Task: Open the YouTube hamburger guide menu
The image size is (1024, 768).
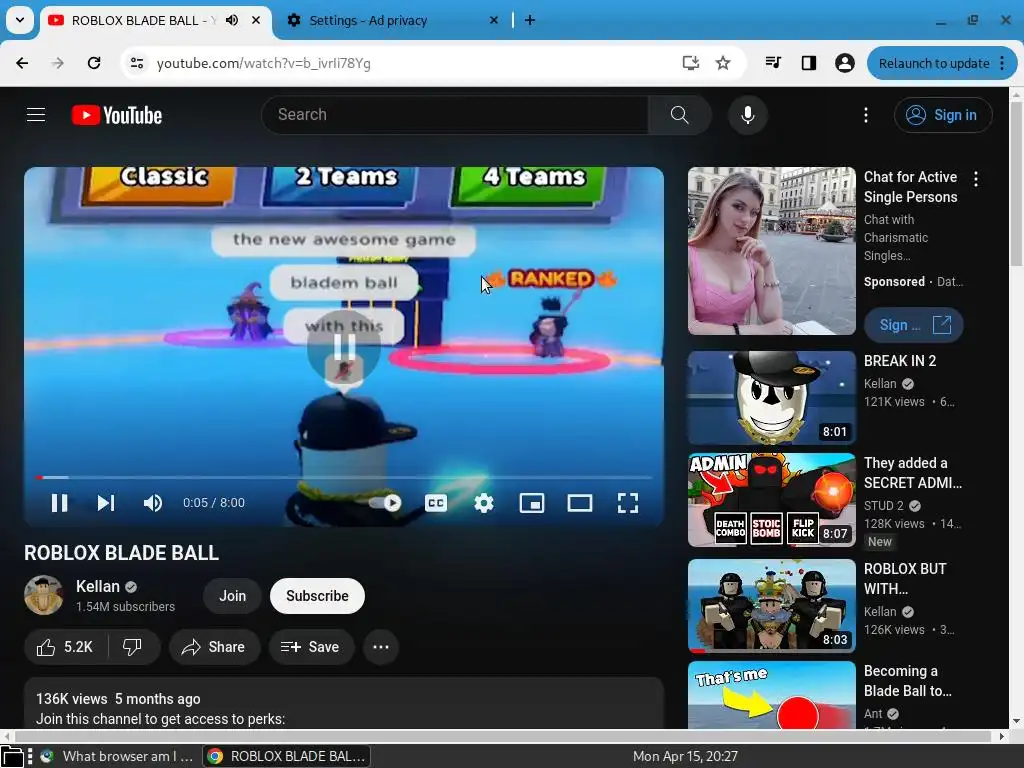Action: click(x=36, y=115)
